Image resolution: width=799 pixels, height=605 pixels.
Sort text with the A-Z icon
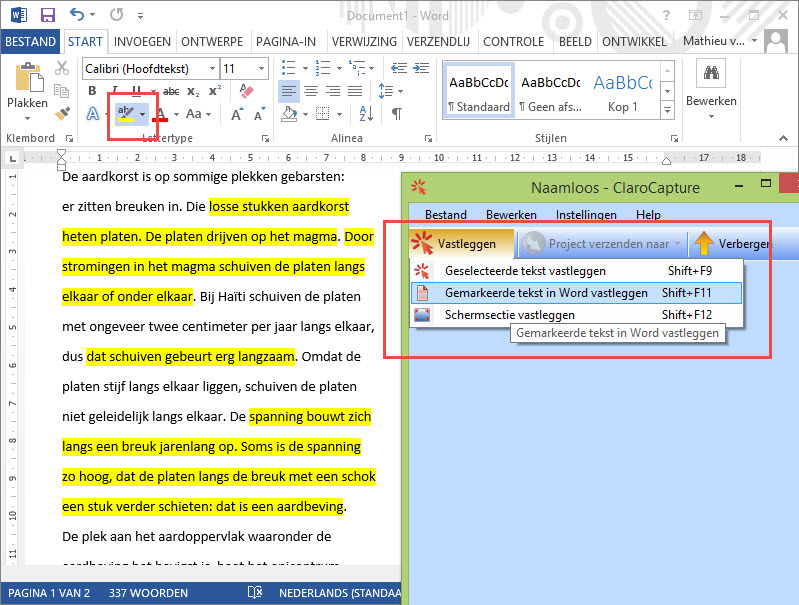(366, 114)
